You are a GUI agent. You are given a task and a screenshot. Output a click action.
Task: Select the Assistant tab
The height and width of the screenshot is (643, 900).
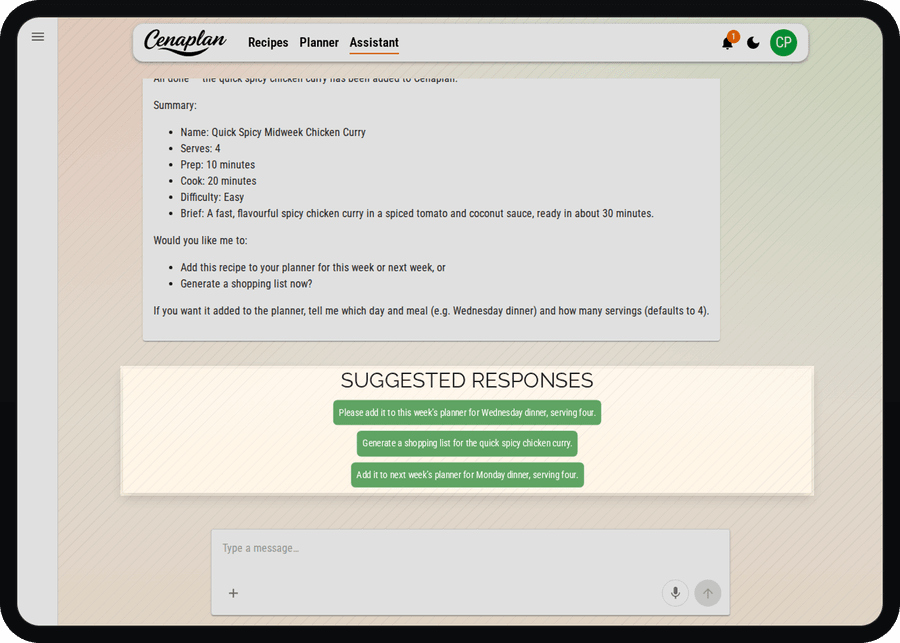(374, 42)
